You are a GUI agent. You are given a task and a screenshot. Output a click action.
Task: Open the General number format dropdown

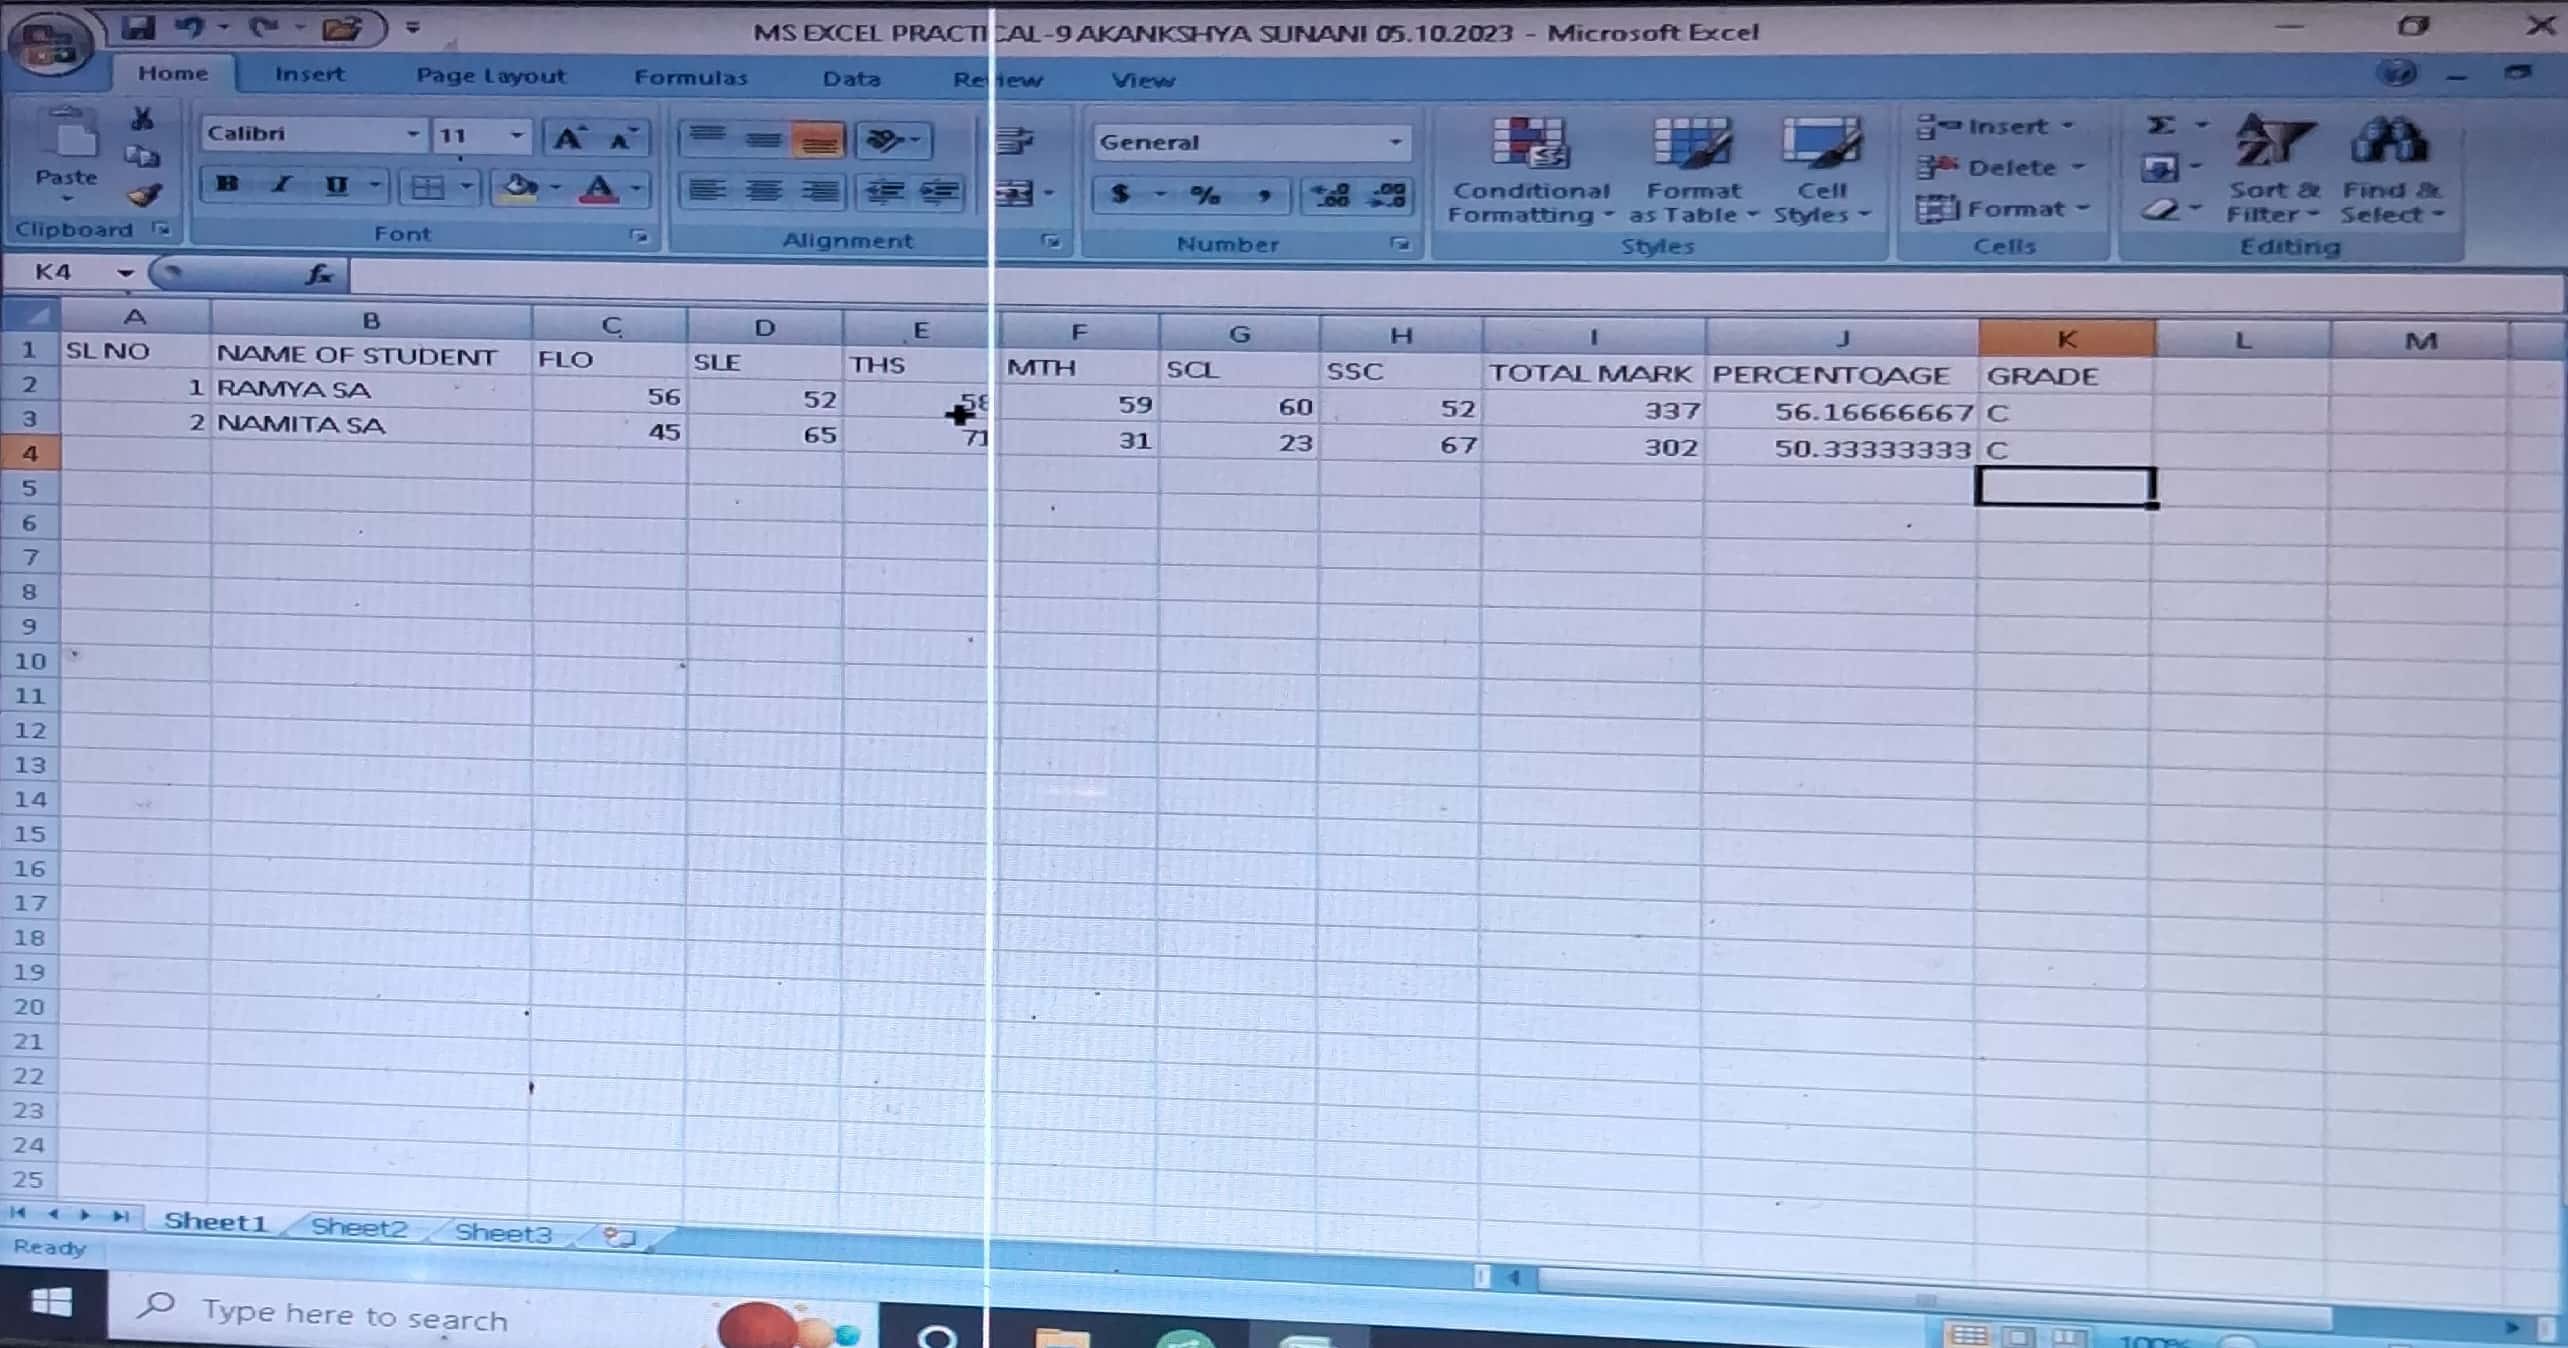(1395, 143)
